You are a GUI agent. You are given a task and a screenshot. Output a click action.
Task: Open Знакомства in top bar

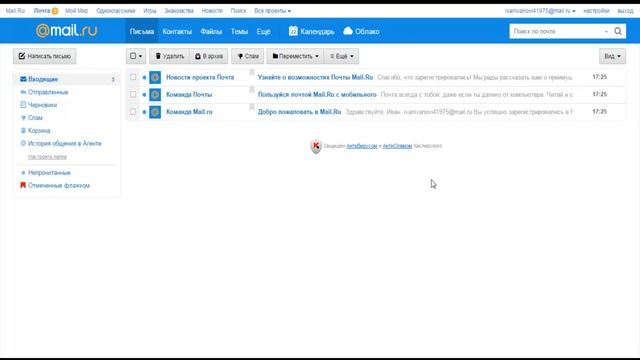tap(179, 11)
